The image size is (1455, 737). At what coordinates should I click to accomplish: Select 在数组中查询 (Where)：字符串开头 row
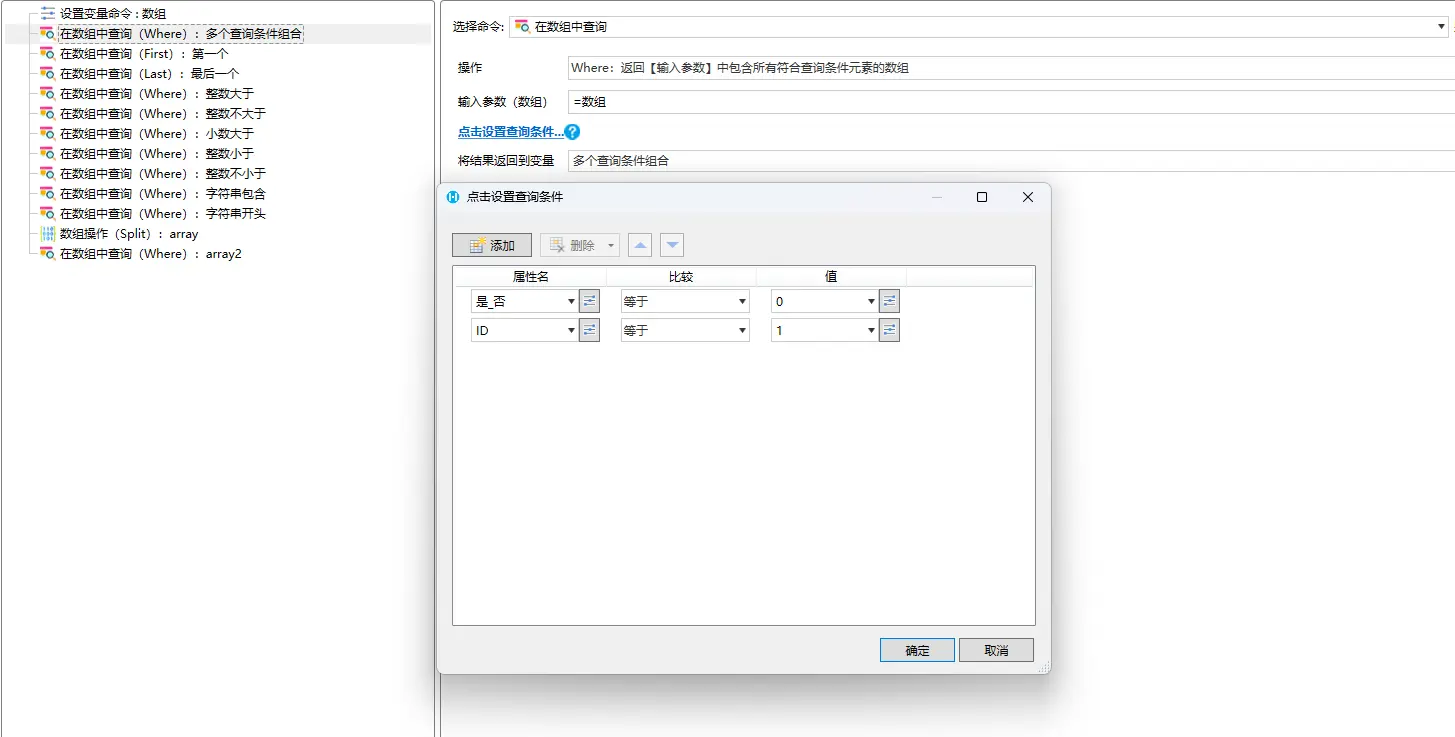(x=163, y=214)
